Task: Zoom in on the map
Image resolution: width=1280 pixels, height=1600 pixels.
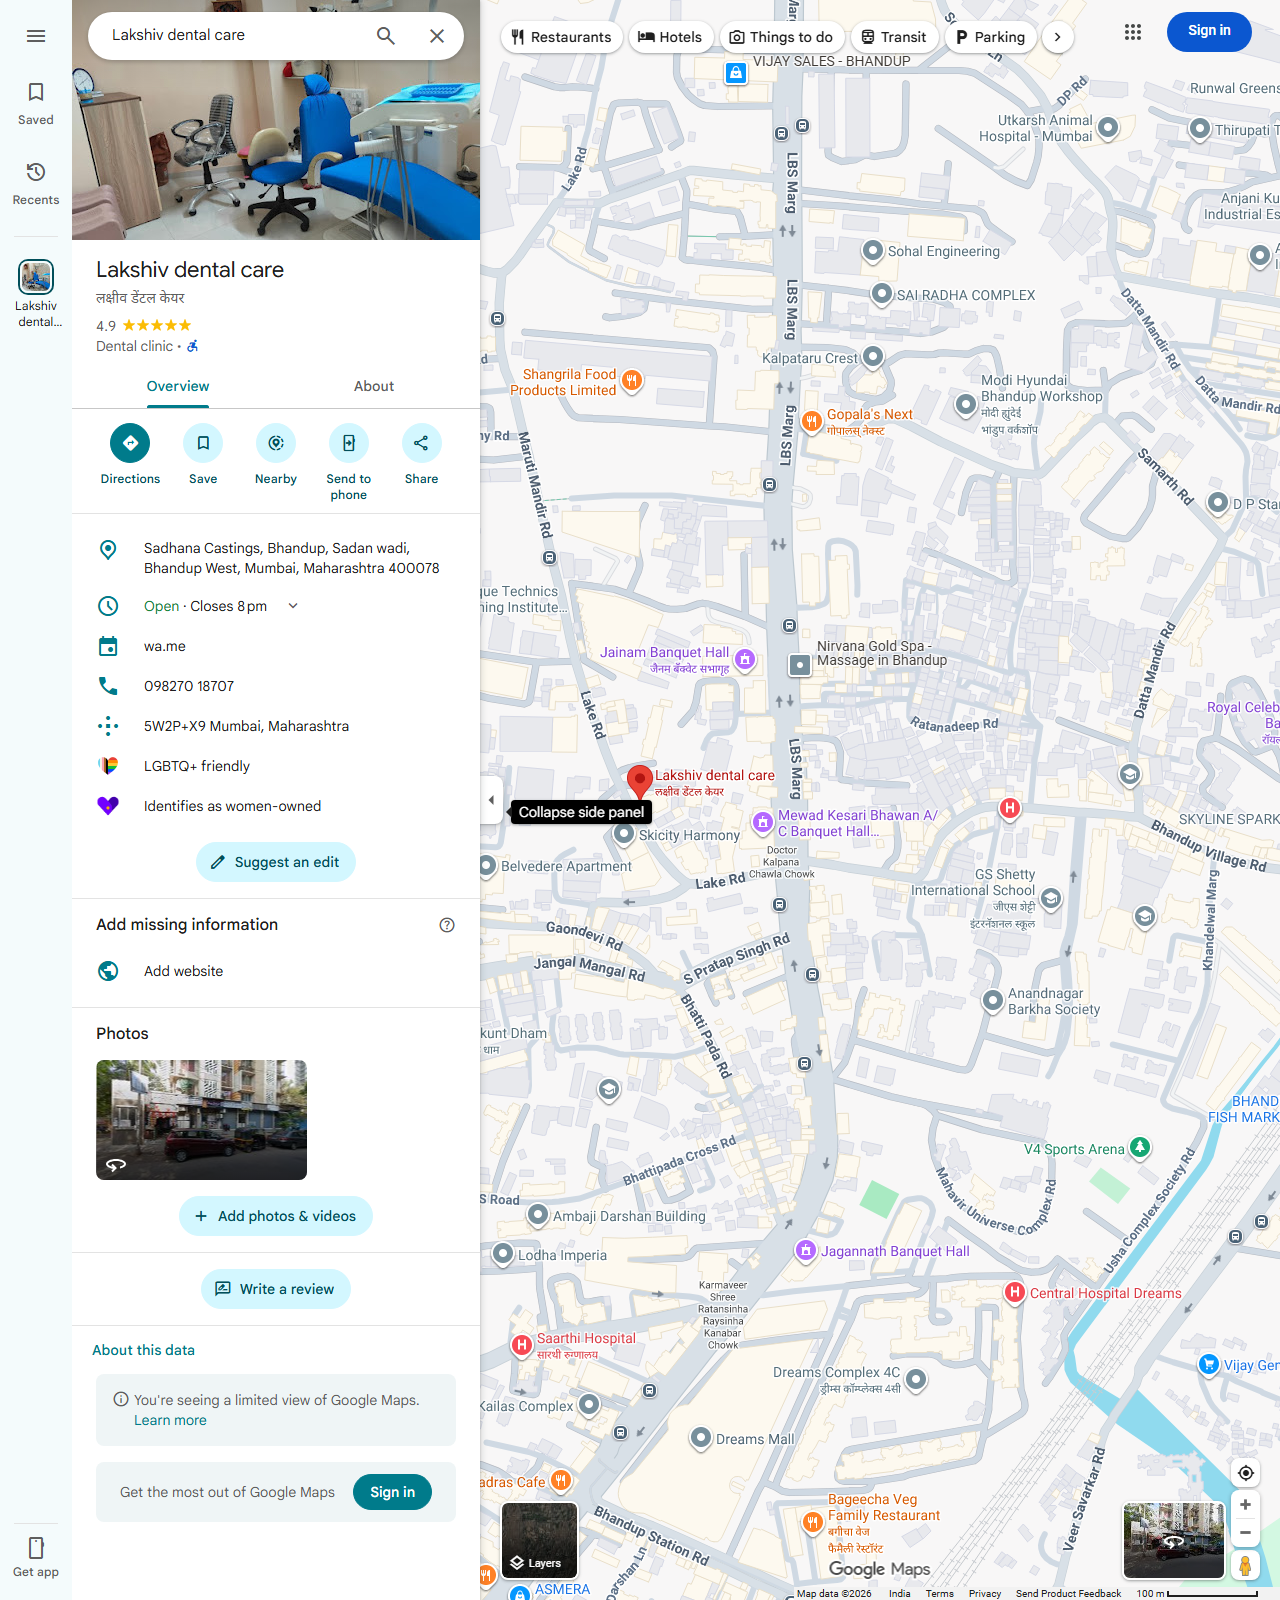Action: click(1245, 1505)
